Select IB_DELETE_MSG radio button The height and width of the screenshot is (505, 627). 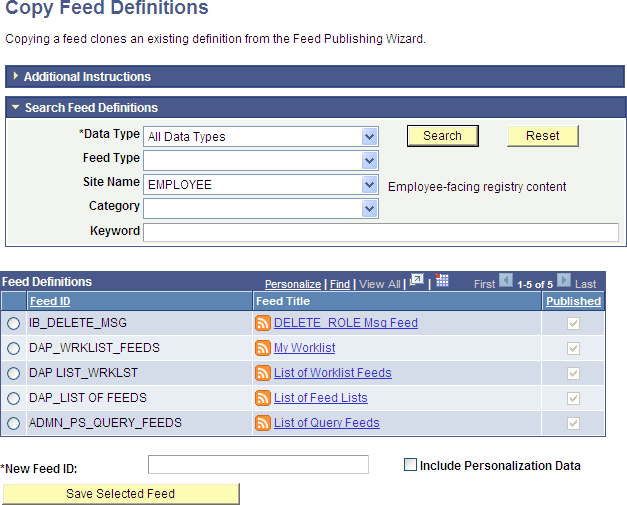pos(14,323)
